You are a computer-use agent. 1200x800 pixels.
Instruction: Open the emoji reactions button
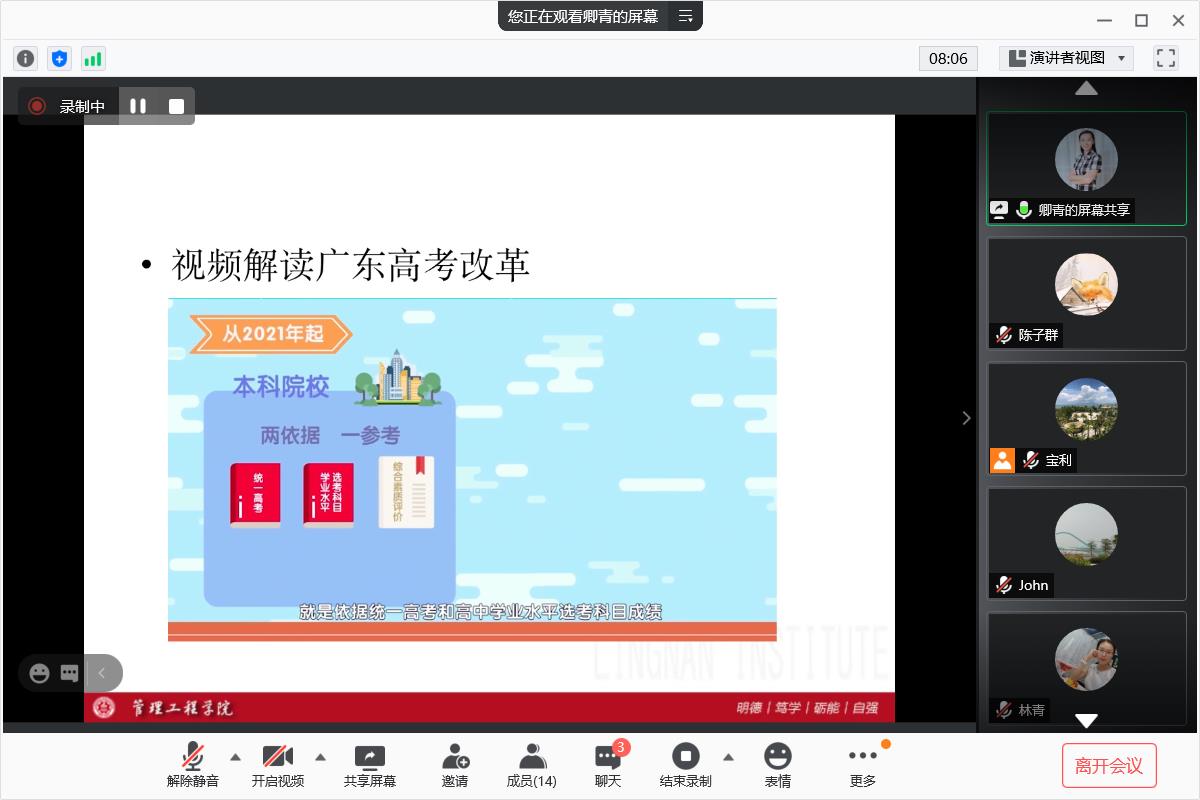[x=777, y=765]
